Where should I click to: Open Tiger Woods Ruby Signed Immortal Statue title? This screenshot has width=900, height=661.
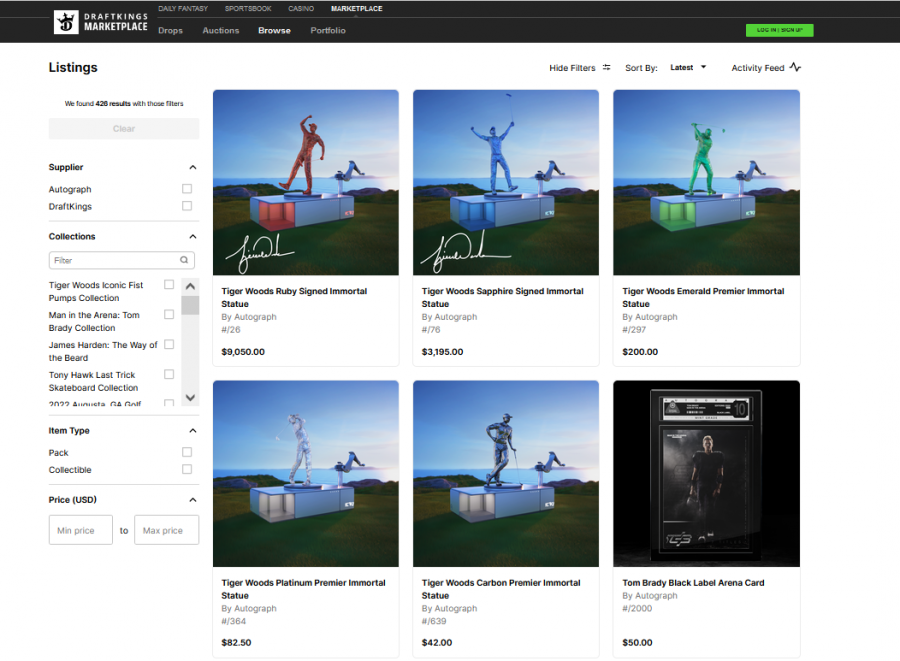point(294,297)
